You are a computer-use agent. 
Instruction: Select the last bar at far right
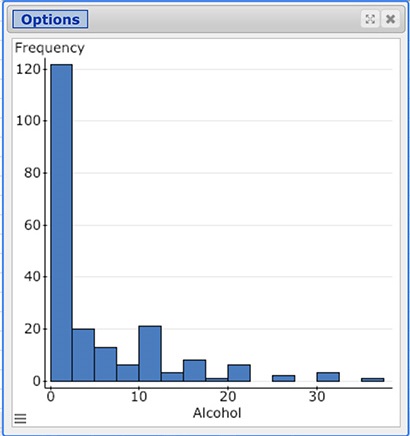click(373, 380)
